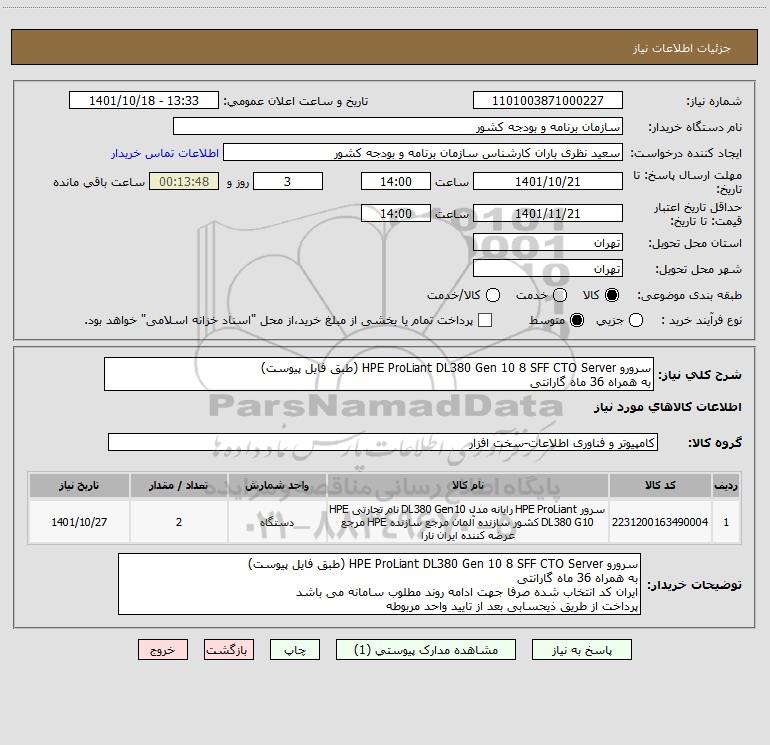The image size is (770, 745).
Task: Select the جزیی purchase type radio
Action: pyautogui.click(x=635, y=320)
